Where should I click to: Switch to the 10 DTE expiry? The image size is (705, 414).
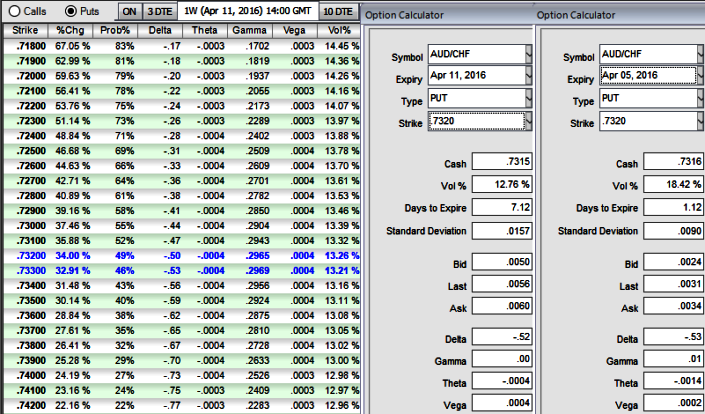pos(338,11)
